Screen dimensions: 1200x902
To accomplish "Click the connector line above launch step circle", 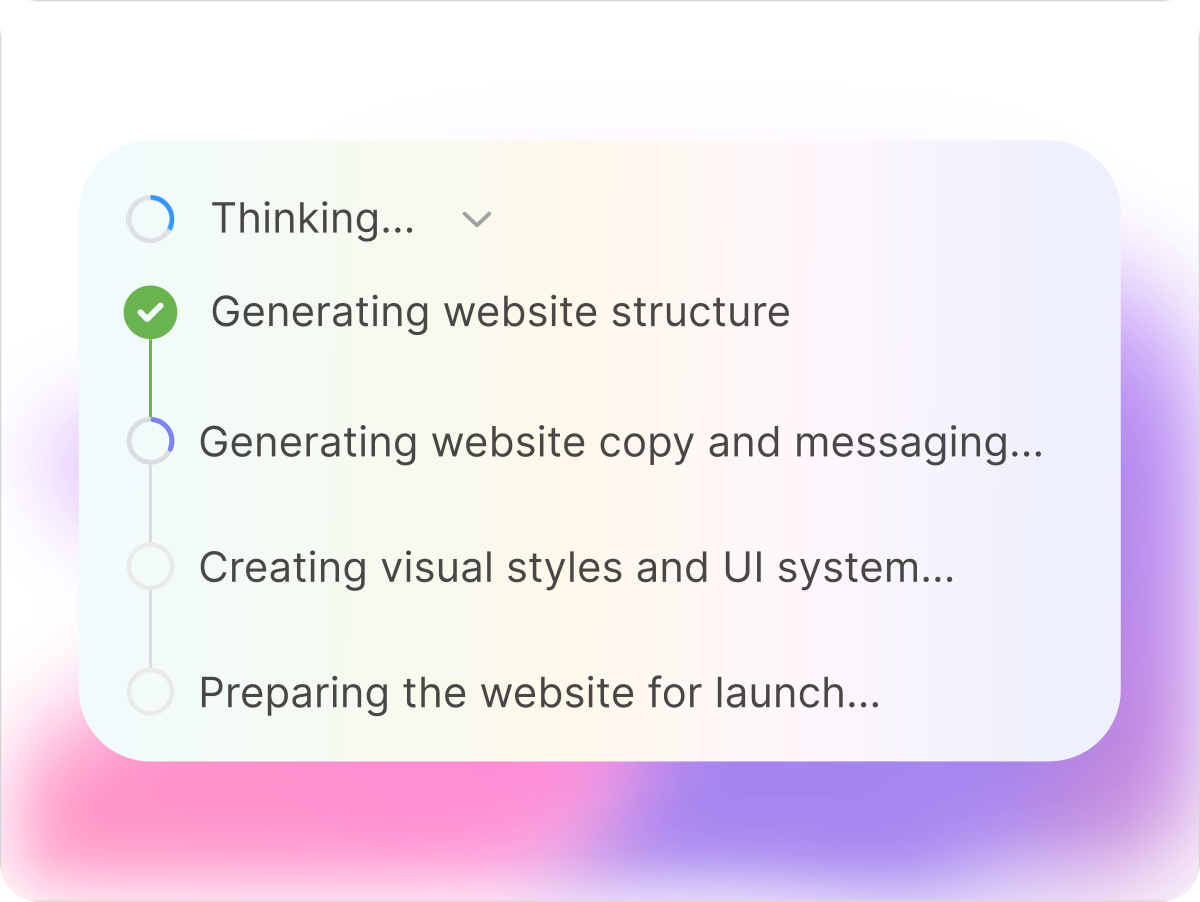I will pos(150,629).
